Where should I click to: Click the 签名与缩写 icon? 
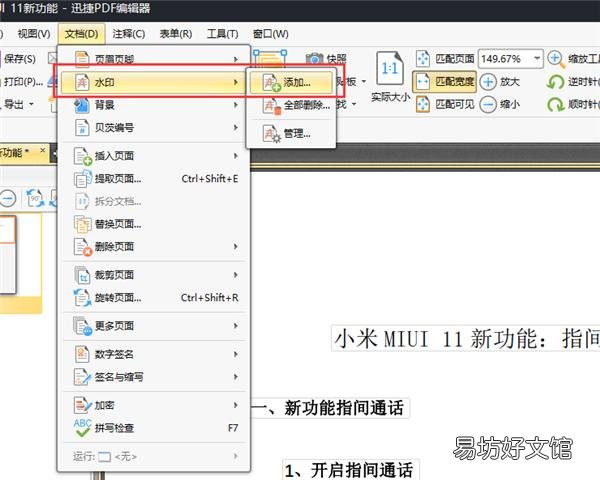click(x=82, y=377)
